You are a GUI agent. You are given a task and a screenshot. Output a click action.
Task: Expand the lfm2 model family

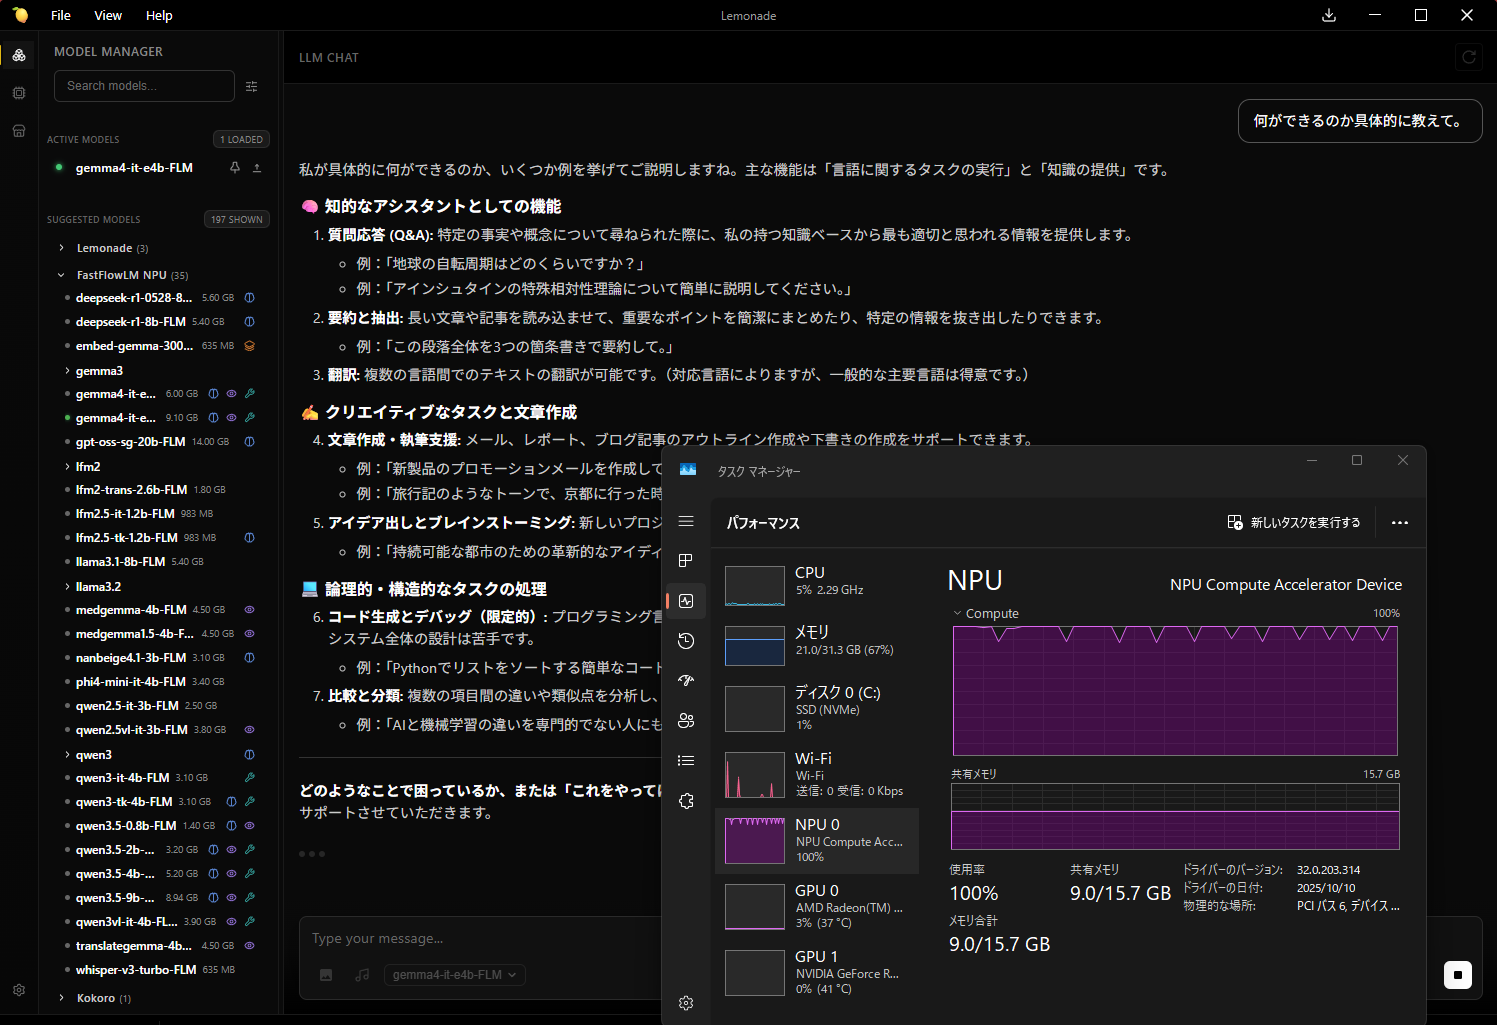(68, 467)
